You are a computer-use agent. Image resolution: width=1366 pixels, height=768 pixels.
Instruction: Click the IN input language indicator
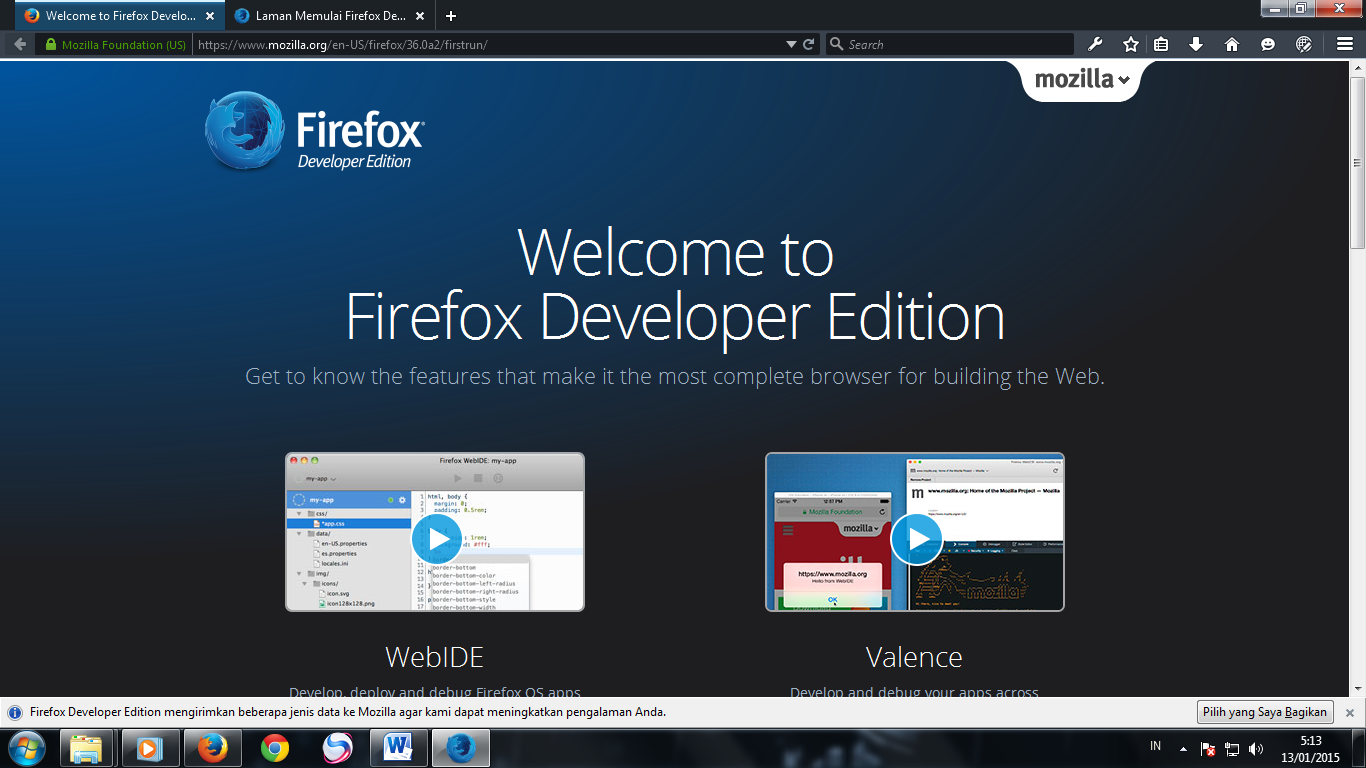[x=1156, y=746]
